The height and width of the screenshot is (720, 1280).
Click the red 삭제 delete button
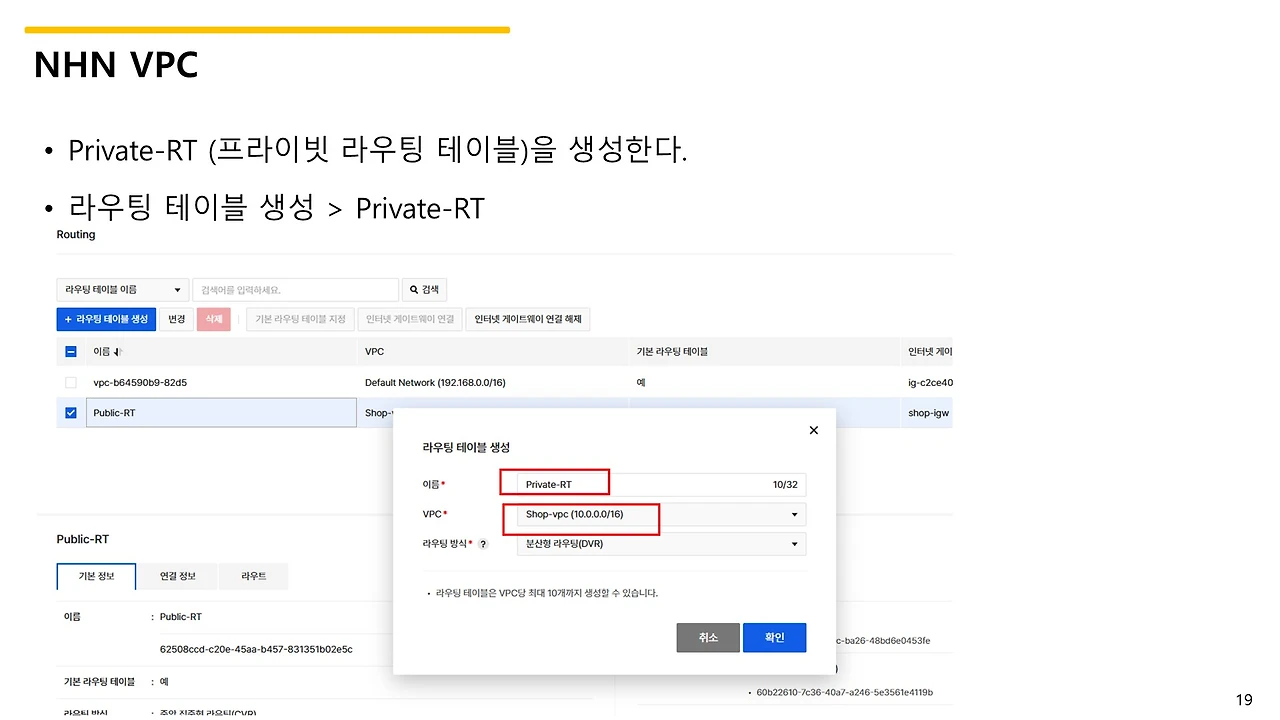point(214,319)
